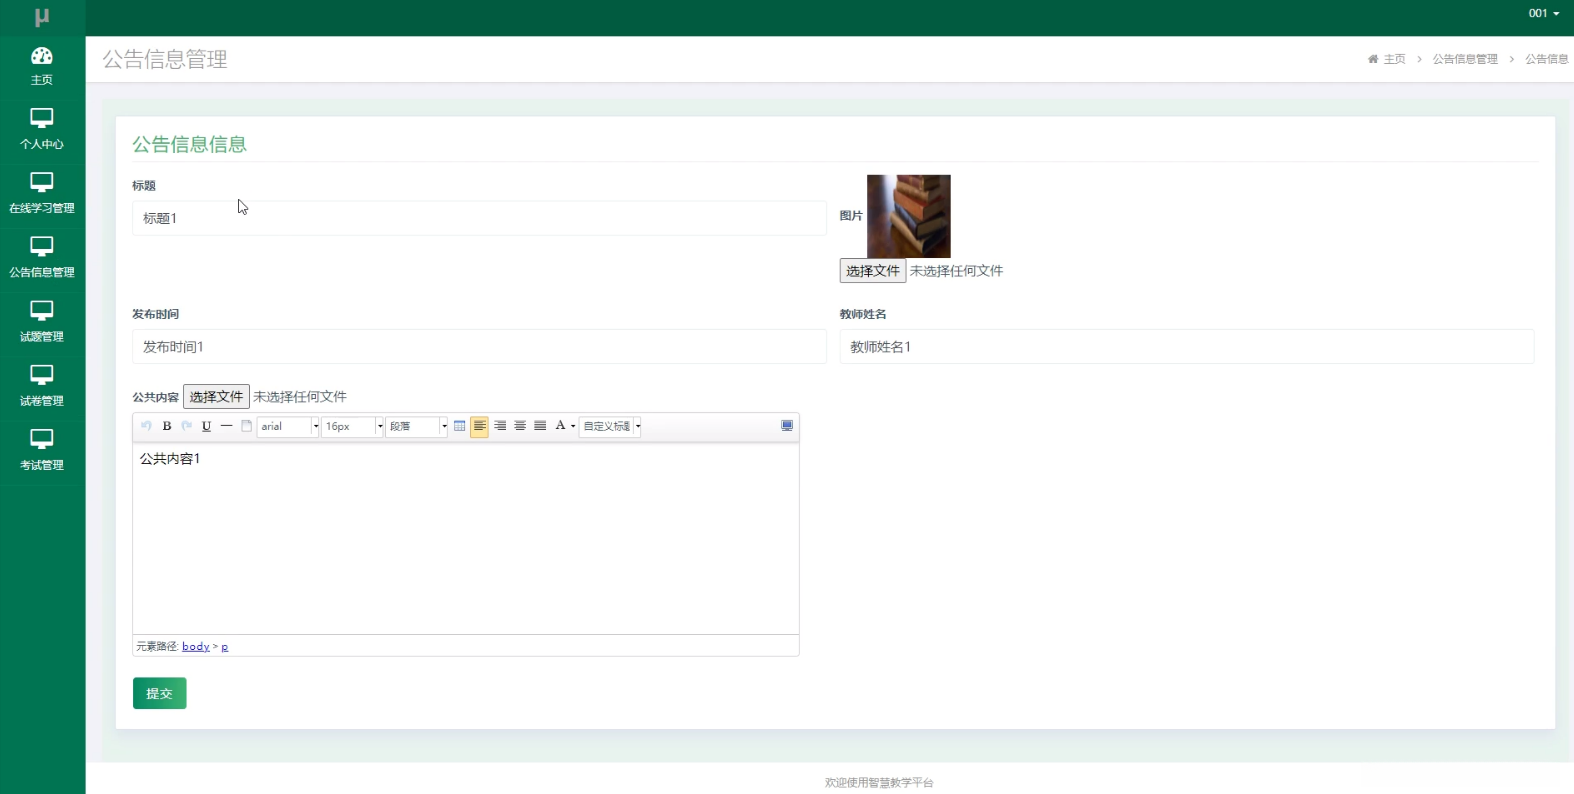Go to 个人中心 in sidebar
This screenshot has height=794, width=1574.
click(x=42, y=130)
